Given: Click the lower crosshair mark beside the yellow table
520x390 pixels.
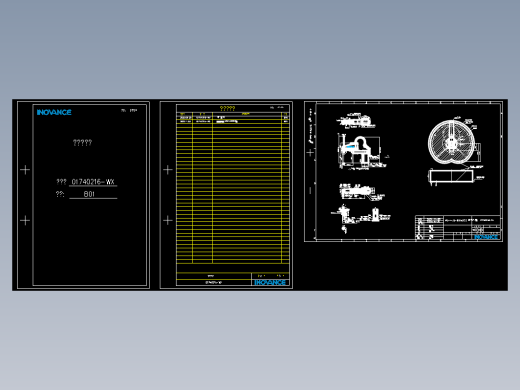Looking at the screenshot, I should click(168, 220).
